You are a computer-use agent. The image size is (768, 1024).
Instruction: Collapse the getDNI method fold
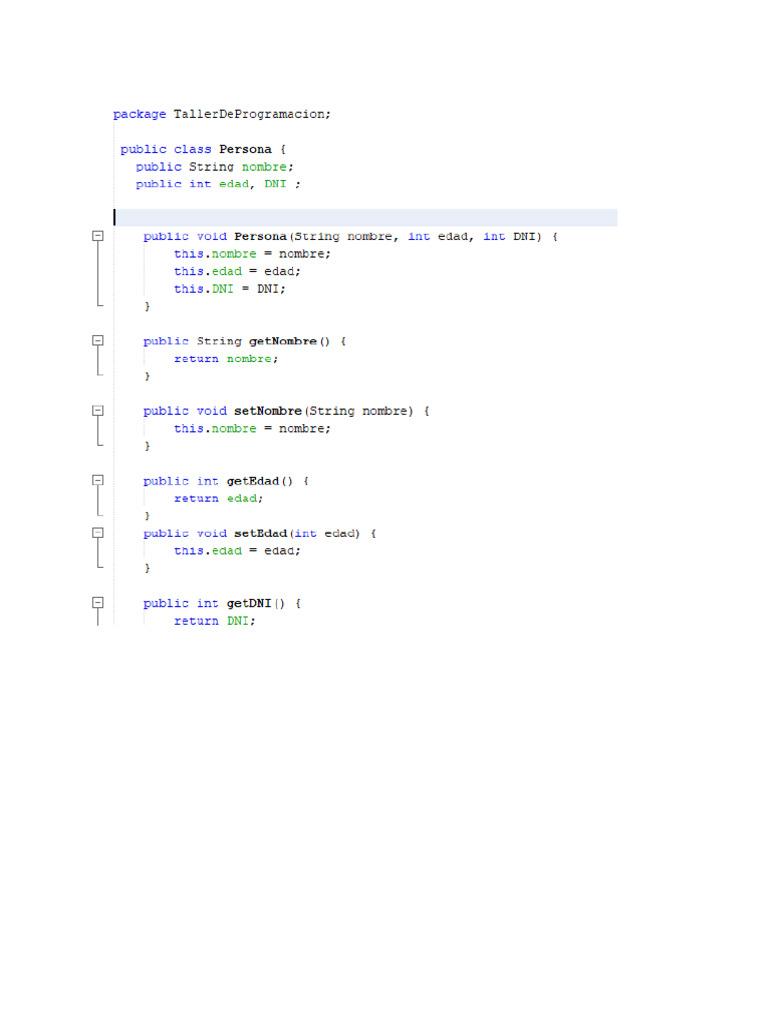[x=98, y=602]
